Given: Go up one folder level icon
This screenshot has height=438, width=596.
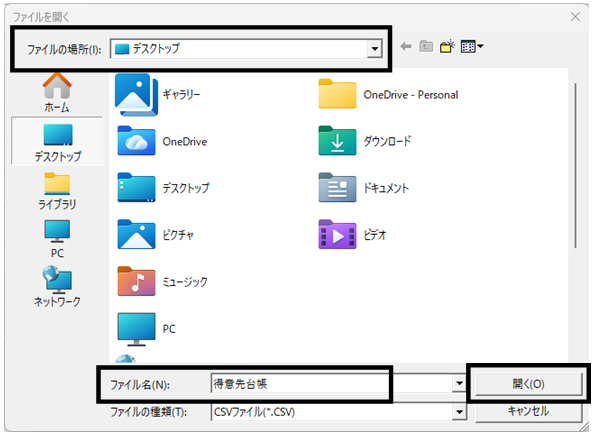Looking at the screenshot, I should (426, 46).
